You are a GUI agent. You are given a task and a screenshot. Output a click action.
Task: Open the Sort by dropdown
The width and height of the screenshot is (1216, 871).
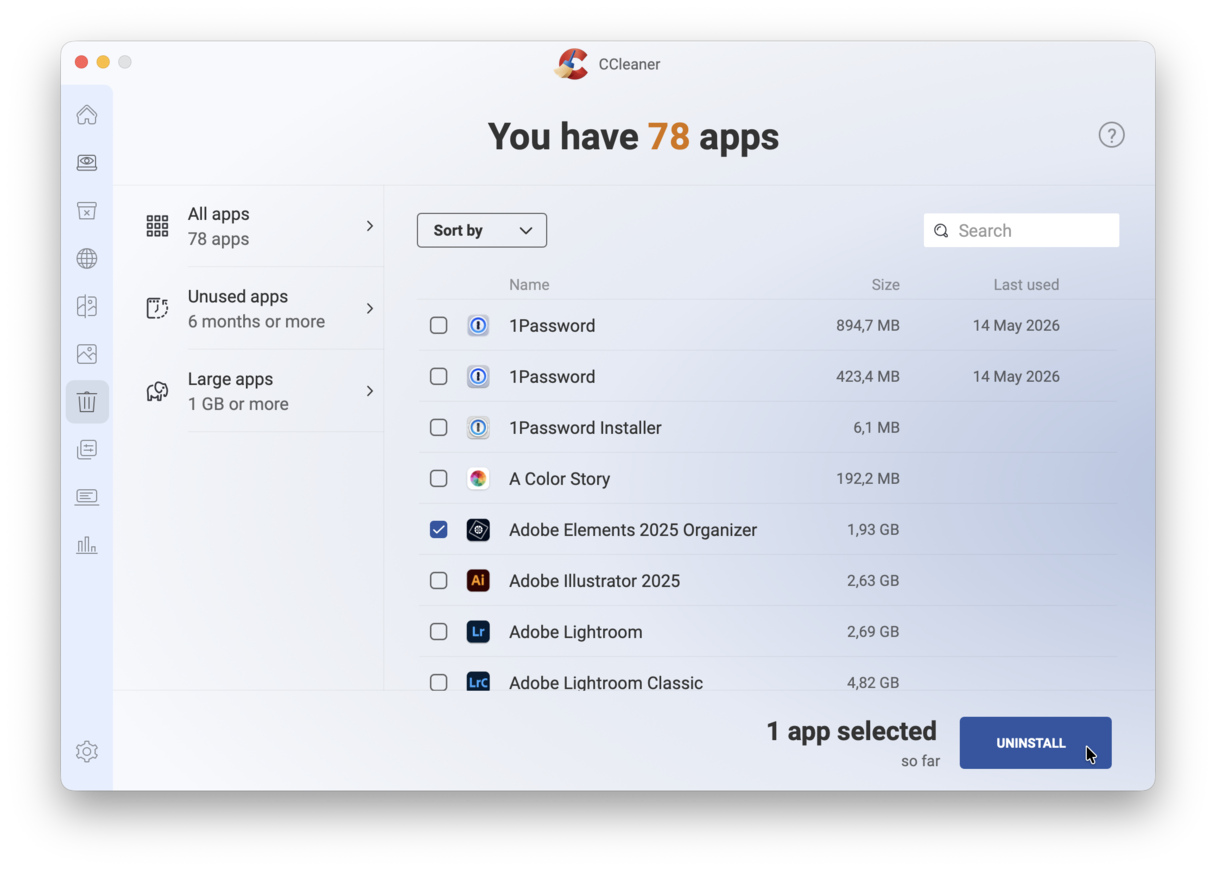click(482, 230)
